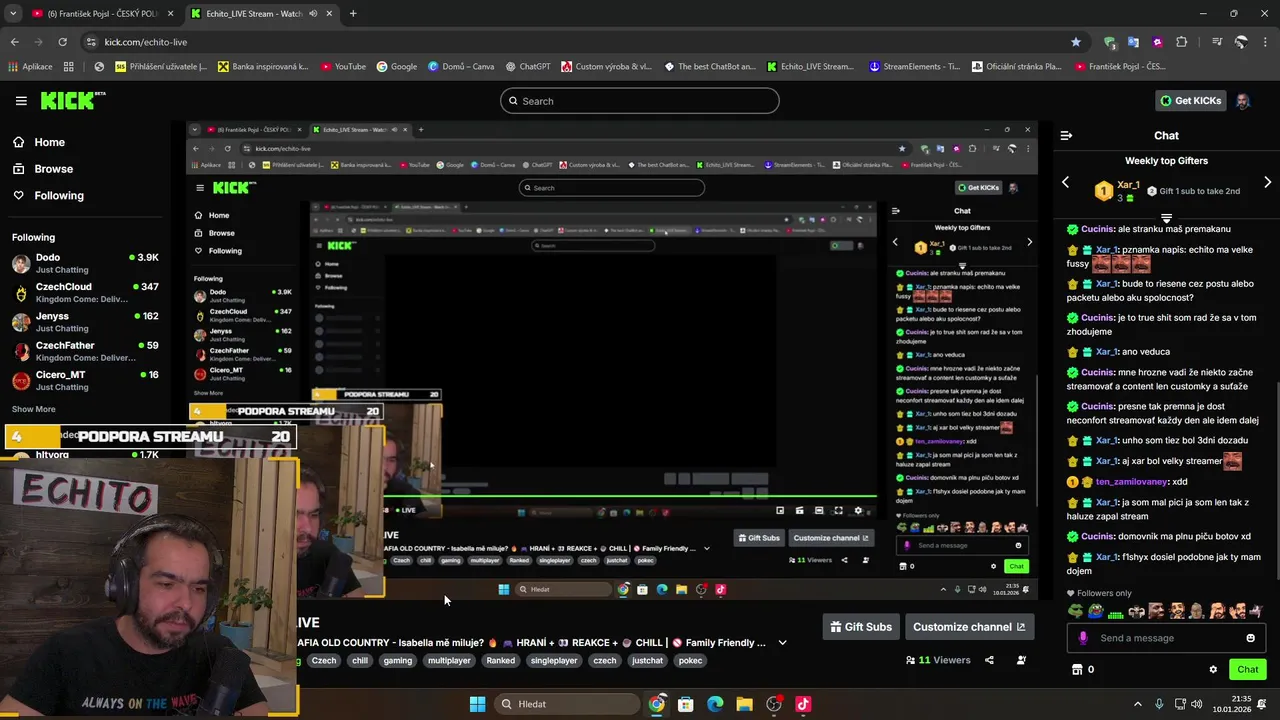Reload the page
The height and width of the screenshot is (720, 1280).
tap(62, 42)
